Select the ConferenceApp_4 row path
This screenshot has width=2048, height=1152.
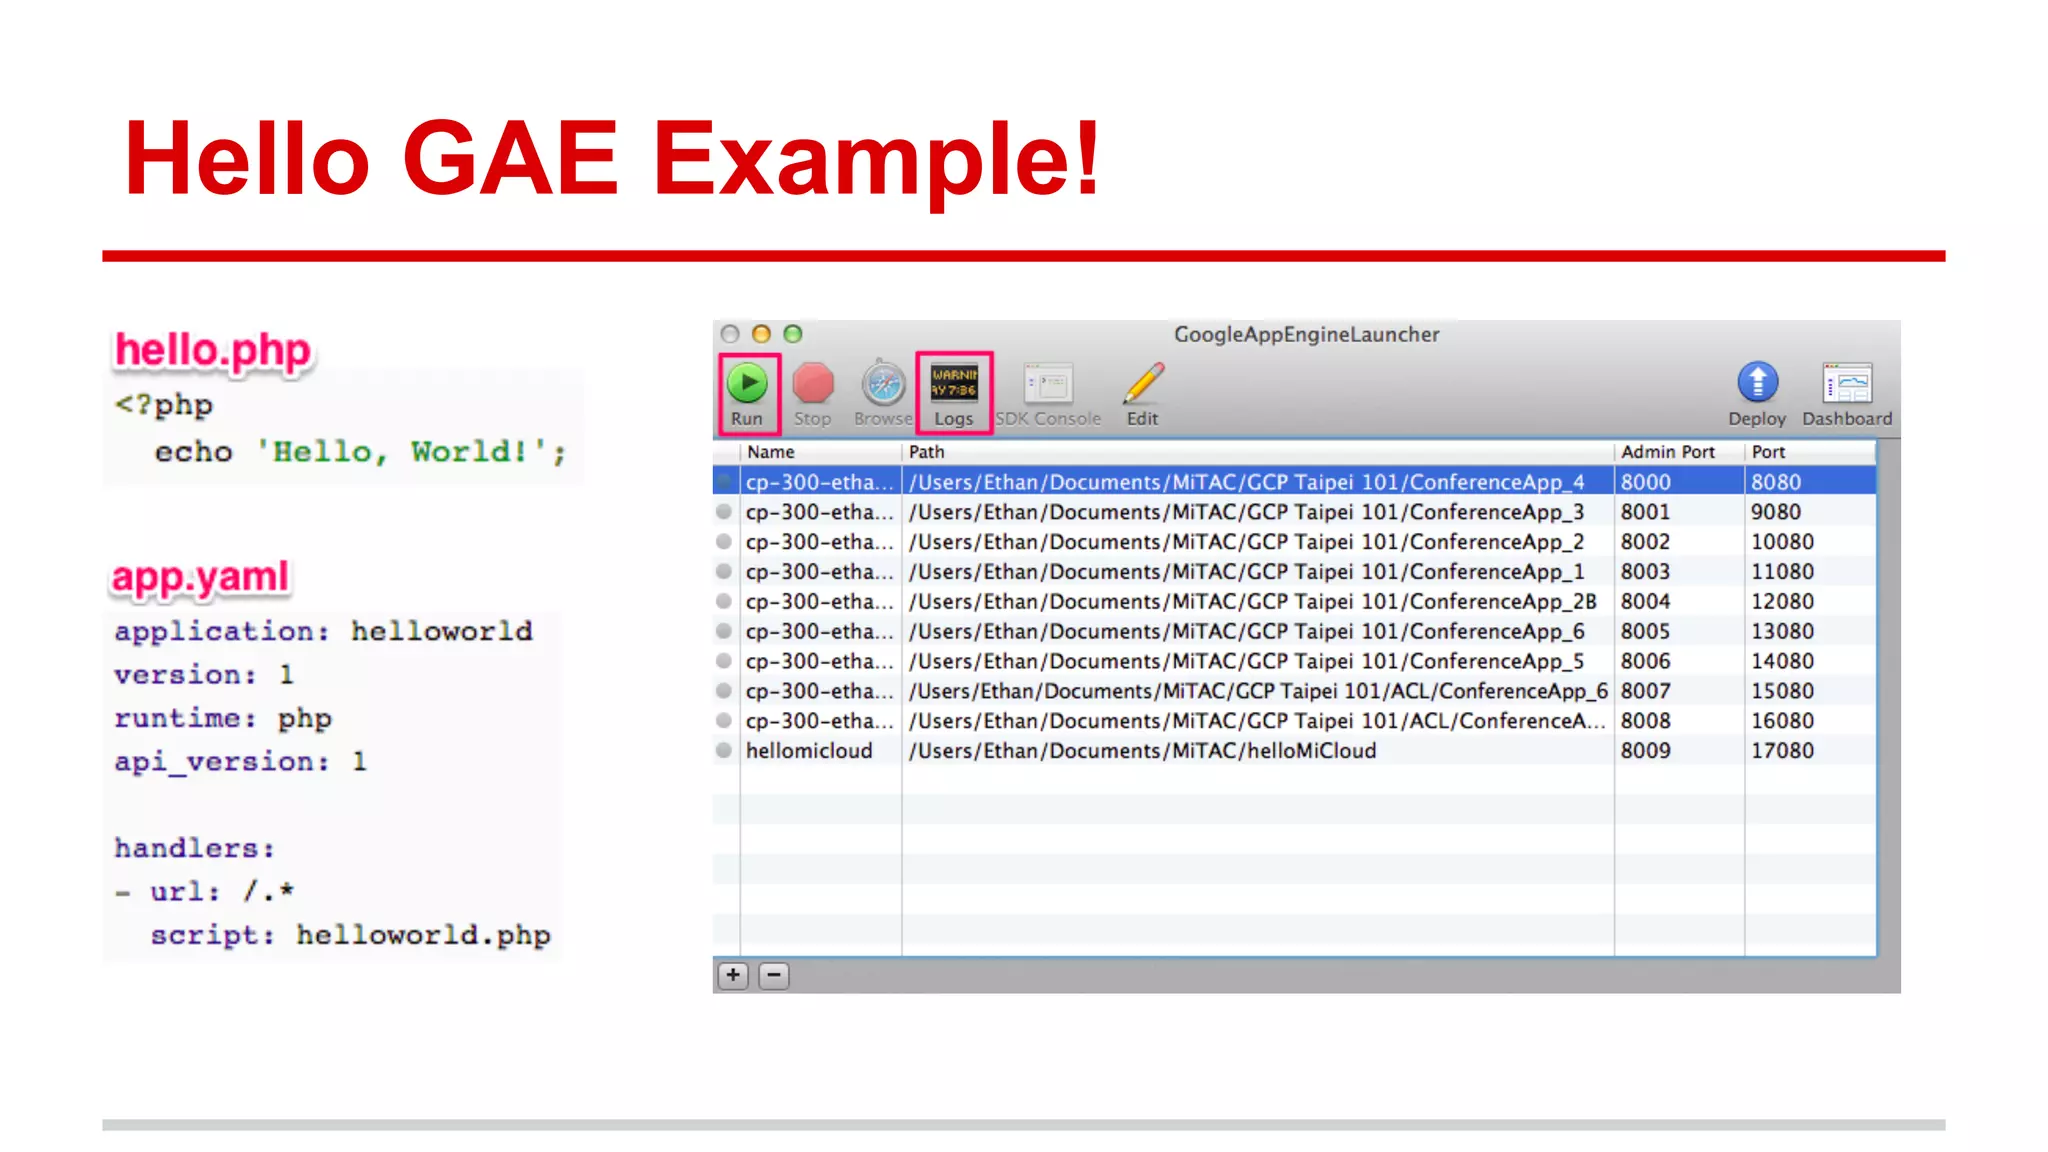[x=1247, y=482]
